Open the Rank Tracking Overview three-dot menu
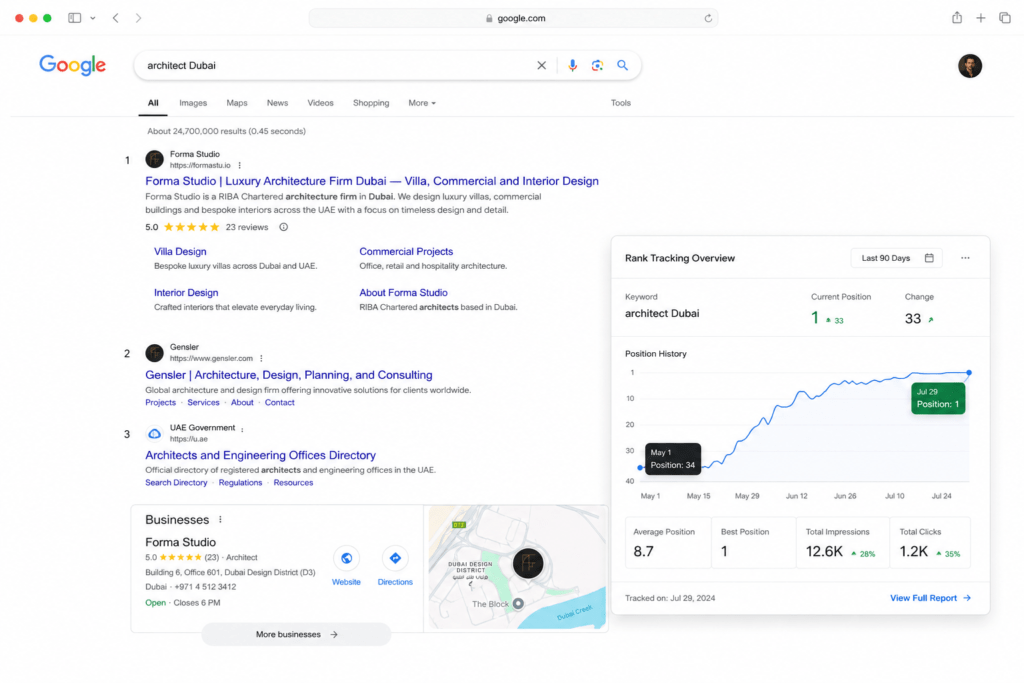The width and height of the screenshot is (1024, 683). coord(965,258)
